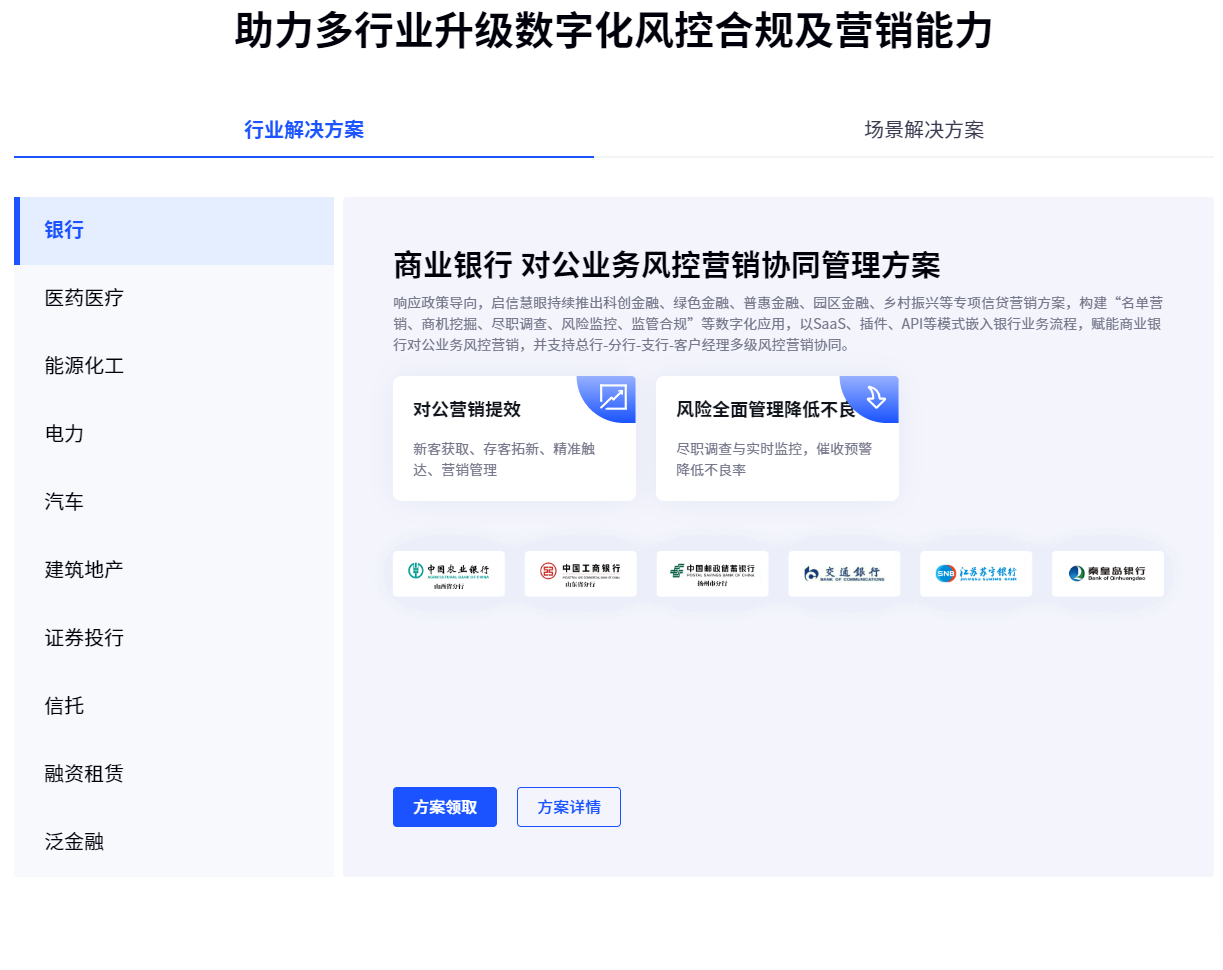Select 电力 in the industry list
The image size is (1223, 970).
pos(174,435)
